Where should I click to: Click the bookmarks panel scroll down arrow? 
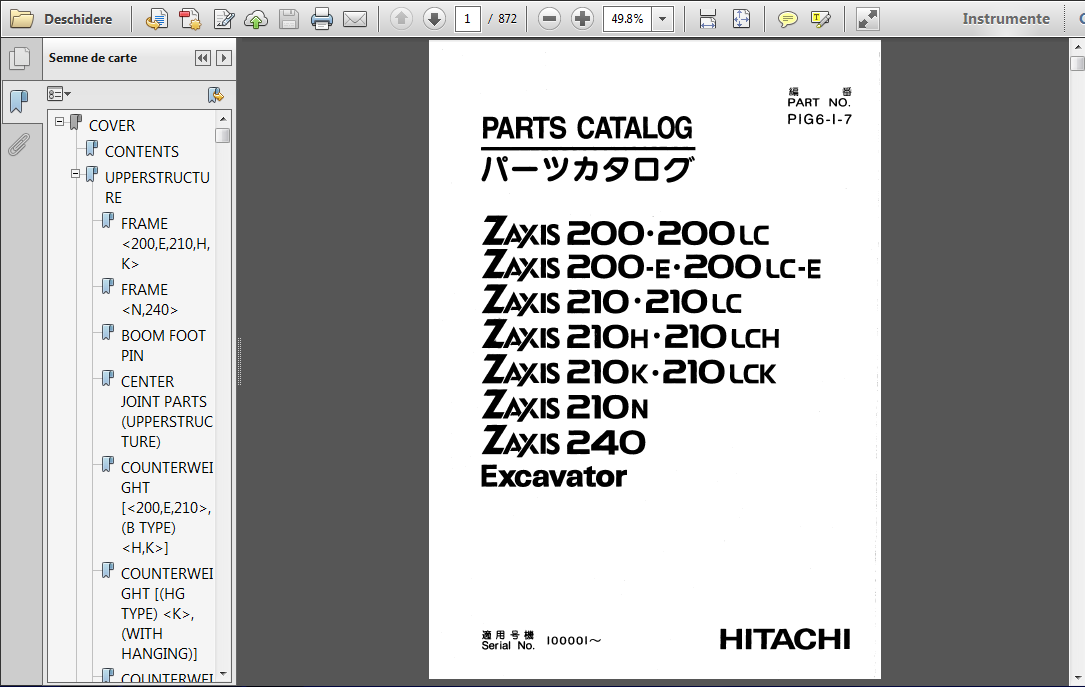tap(223, 674)
